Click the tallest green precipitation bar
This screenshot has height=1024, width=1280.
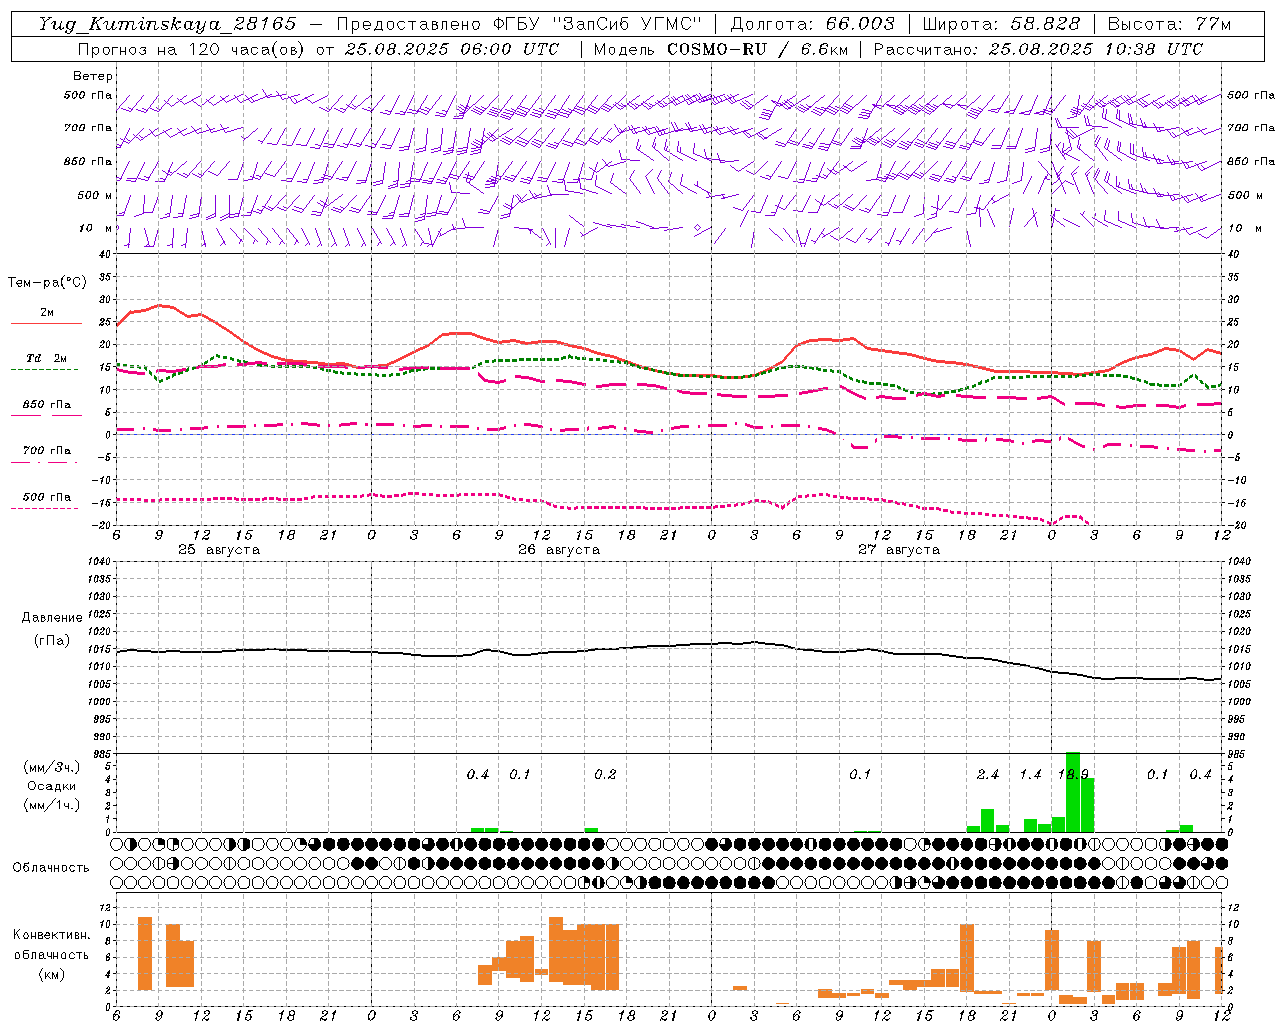pos(1072,792)
